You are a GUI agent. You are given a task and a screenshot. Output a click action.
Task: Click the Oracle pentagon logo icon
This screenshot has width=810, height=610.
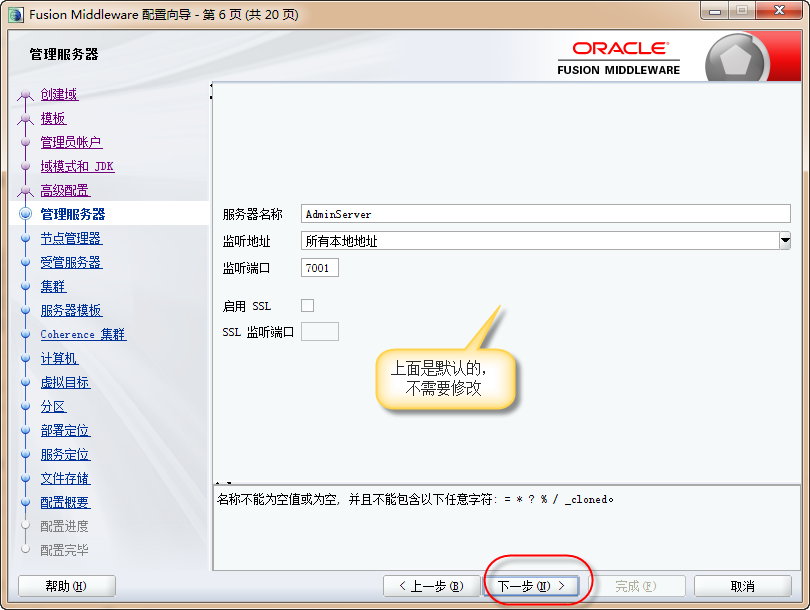pyautogui.click(x=736, y=60)
